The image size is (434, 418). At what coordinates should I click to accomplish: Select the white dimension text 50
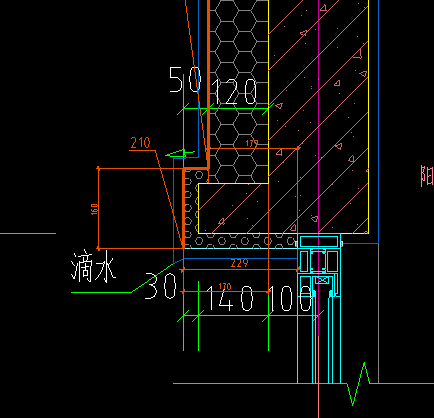(x=185, y=79)
